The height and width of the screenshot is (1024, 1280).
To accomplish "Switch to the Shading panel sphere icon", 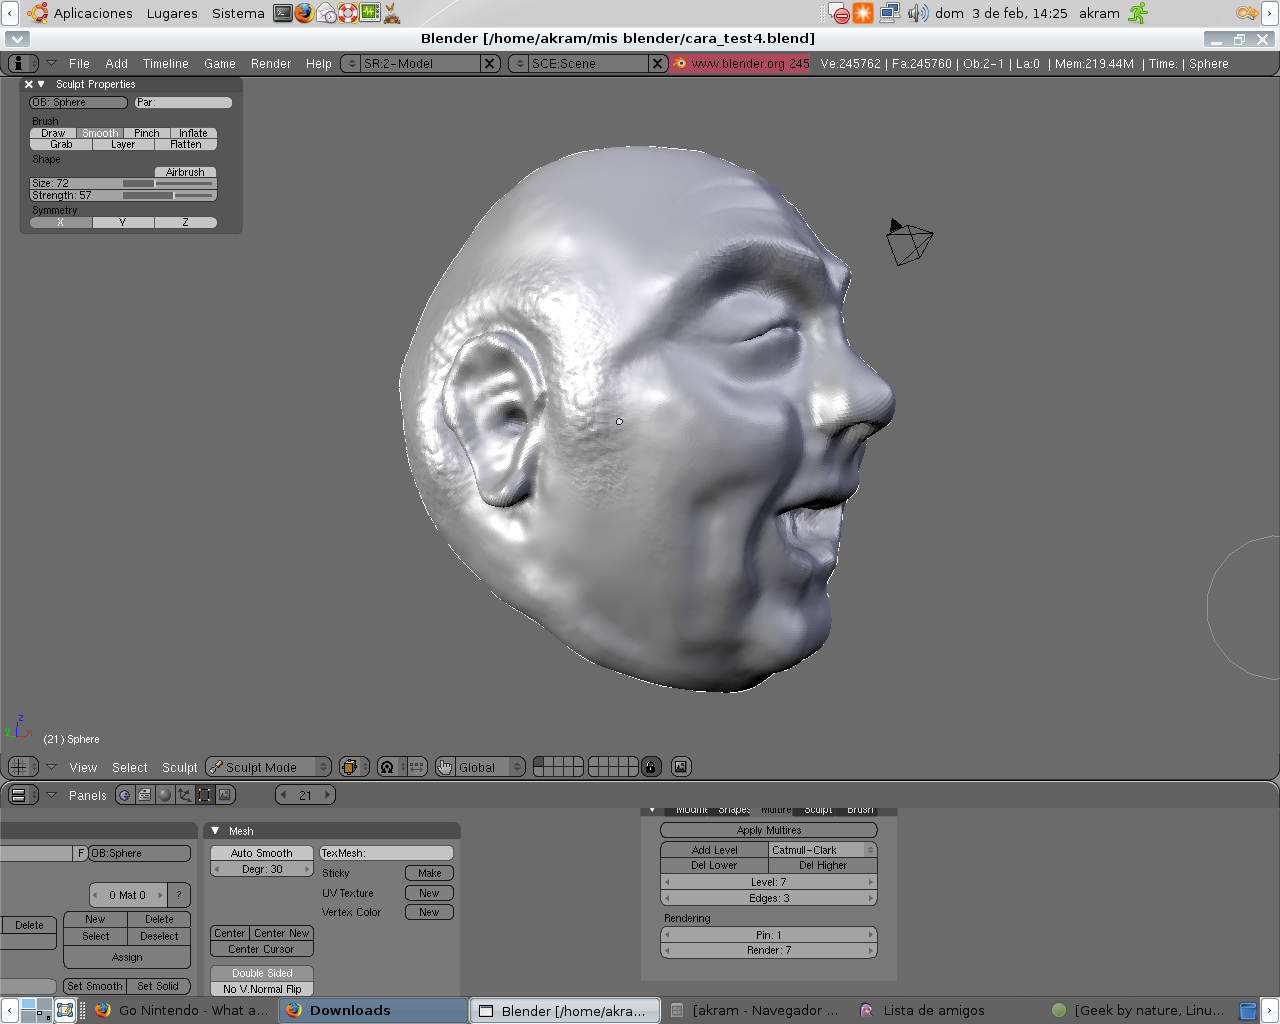I will pyautogui.click(x=165, y=795).
